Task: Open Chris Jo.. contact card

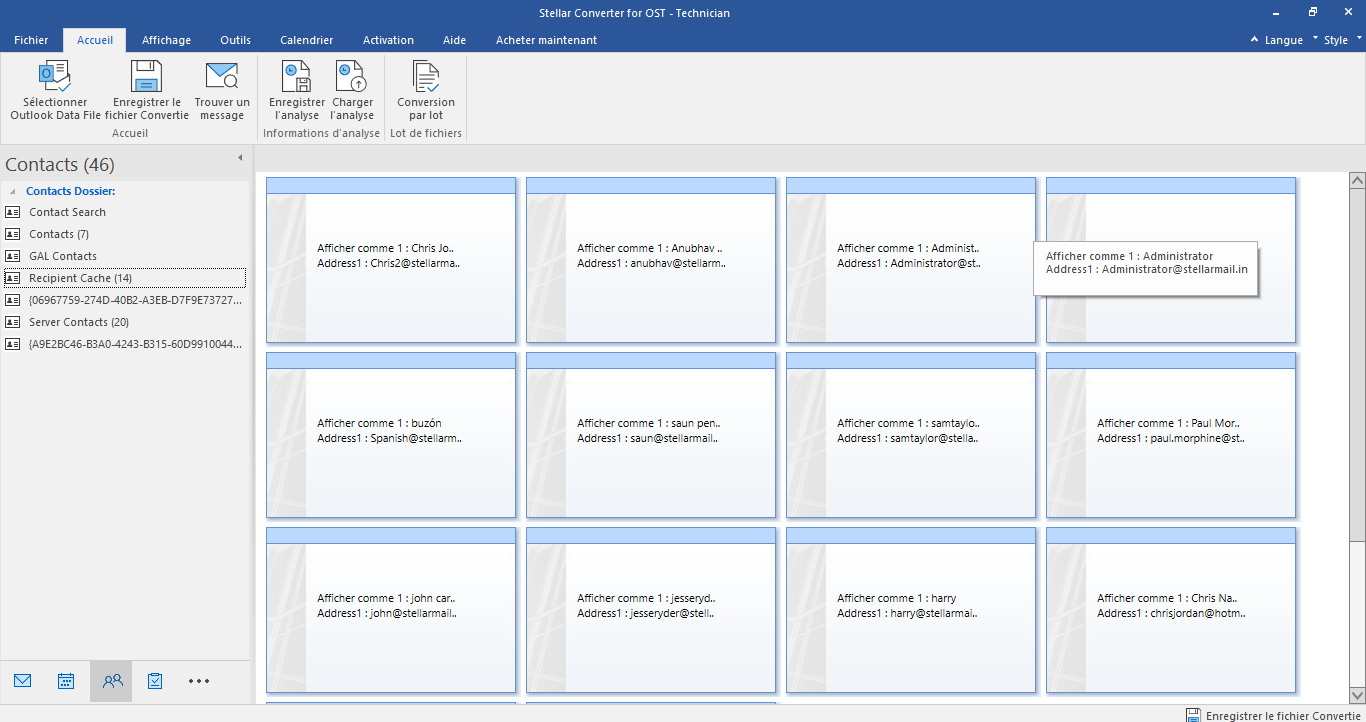Action: tap(391, 260)
